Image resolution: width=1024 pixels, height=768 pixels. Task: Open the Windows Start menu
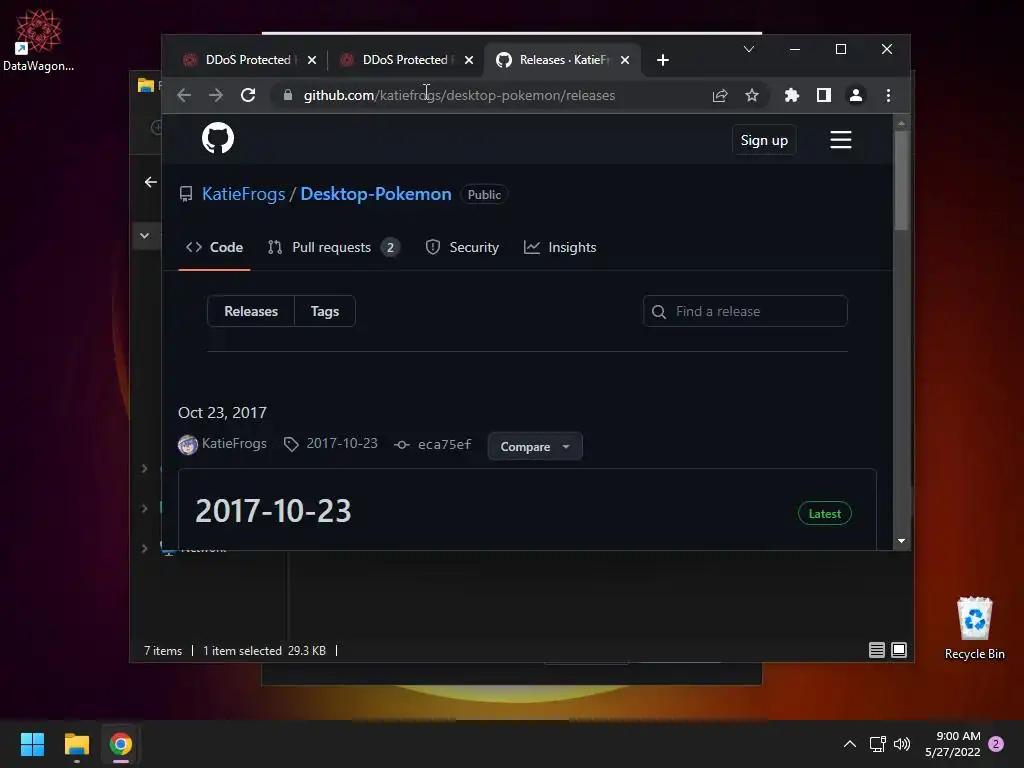[x=32, y=744]
